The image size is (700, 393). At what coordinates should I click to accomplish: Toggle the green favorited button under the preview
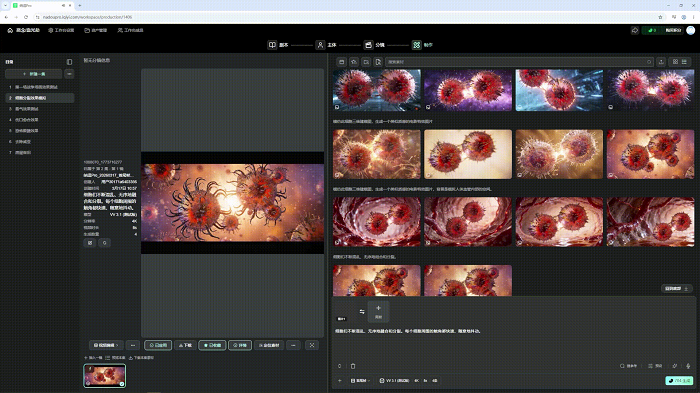click(212, 345)
